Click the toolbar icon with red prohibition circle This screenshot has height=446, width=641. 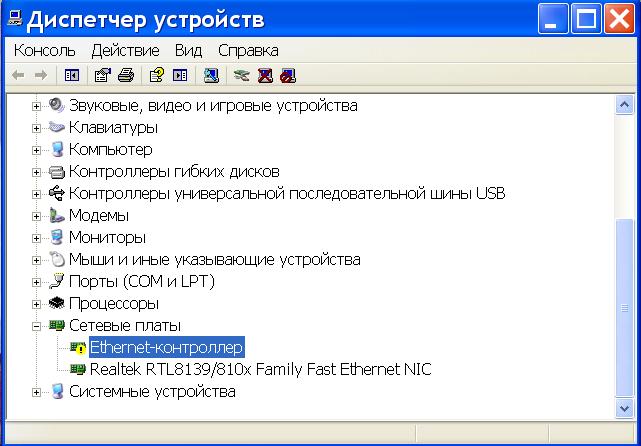click(x=288, y=75)
